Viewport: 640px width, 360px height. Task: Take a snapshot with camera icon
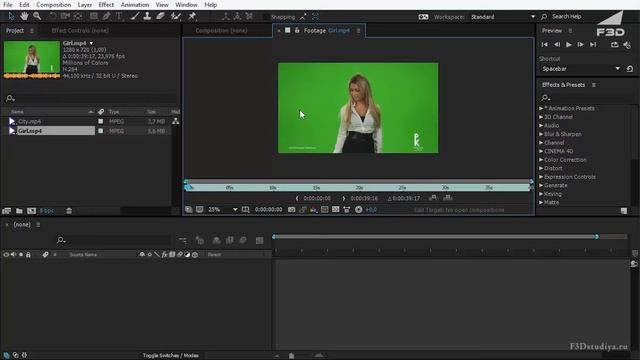291,209
